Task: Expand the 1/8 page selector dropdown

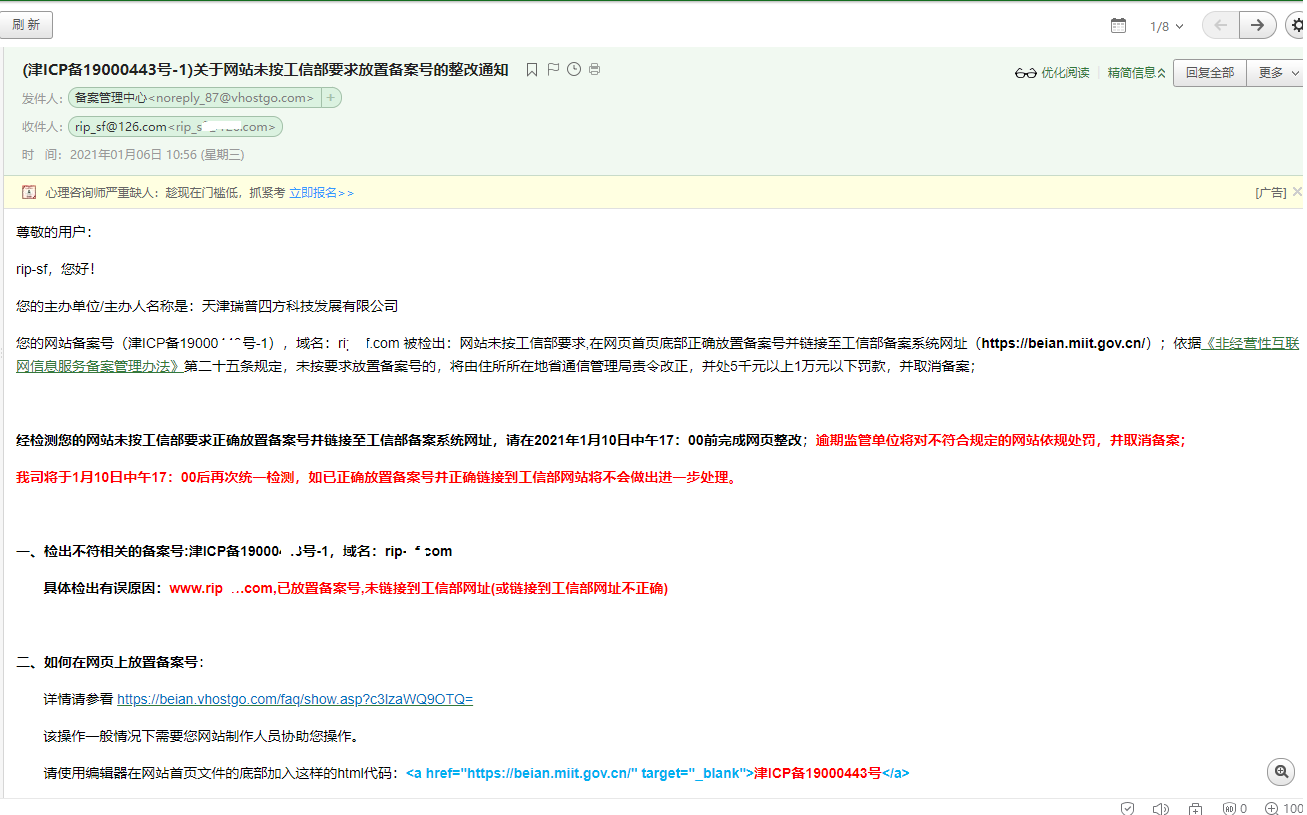Action: point(1167,26)
